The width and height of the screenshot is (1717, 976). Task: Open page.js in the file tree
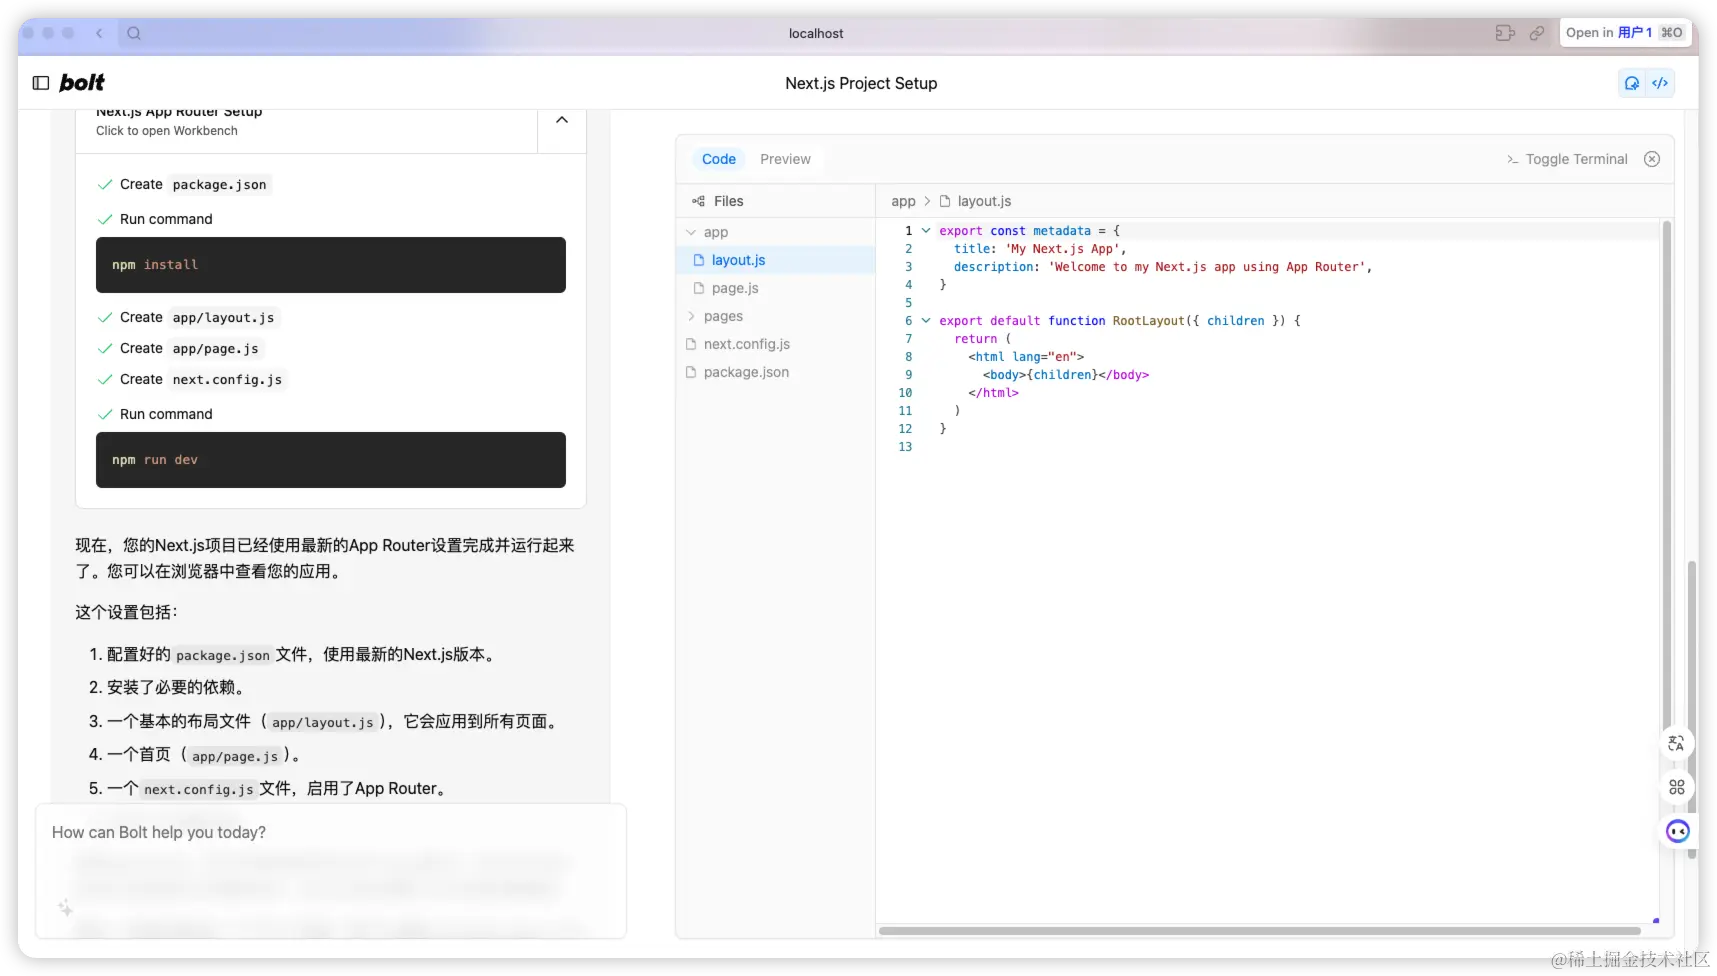tap(776, 288)
